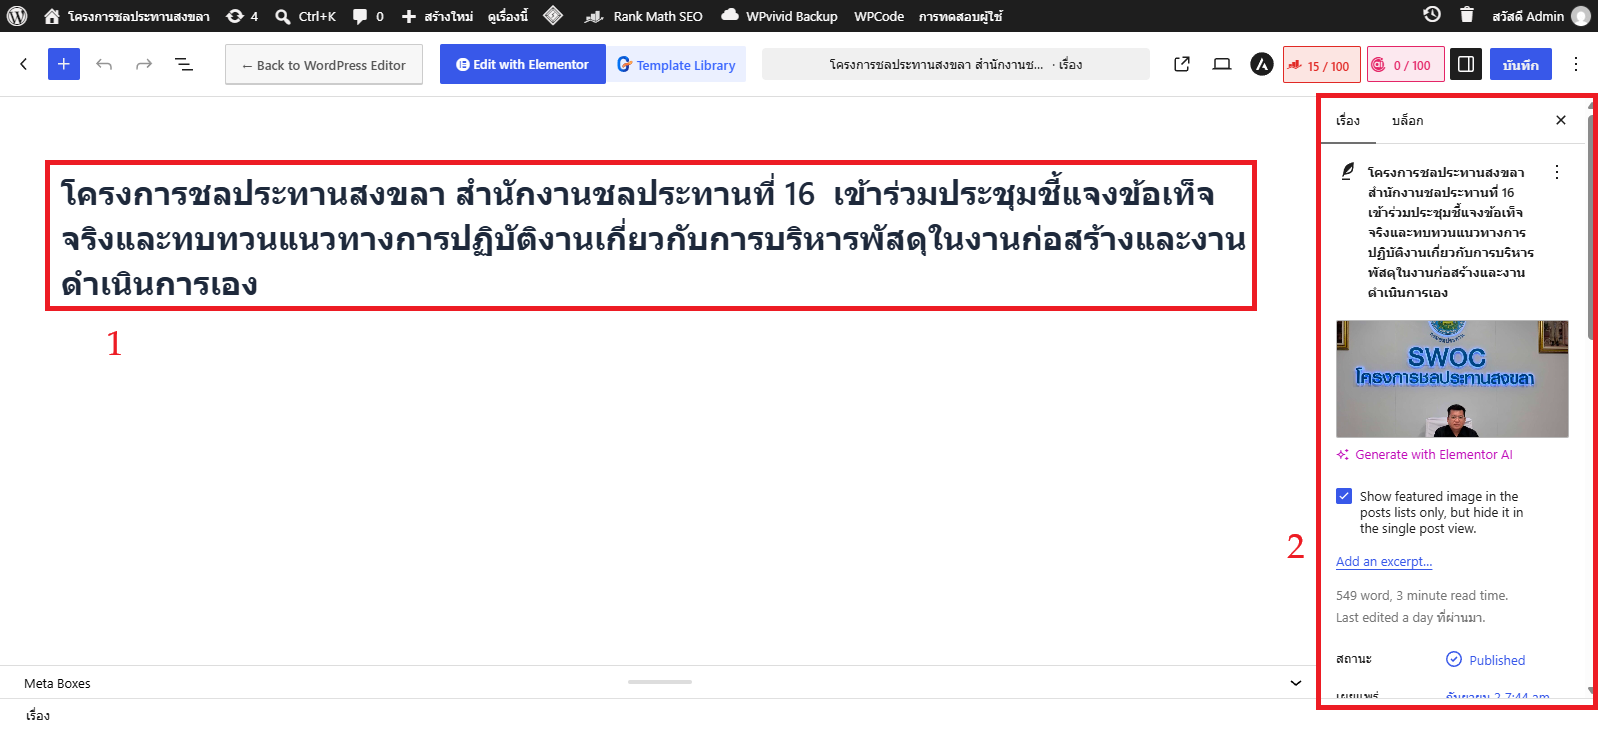Open the device preview laptop icon

1222,64
